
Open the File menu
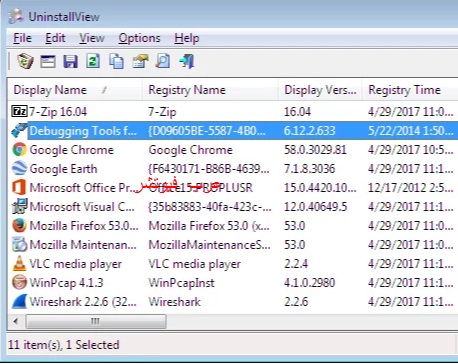22,38
